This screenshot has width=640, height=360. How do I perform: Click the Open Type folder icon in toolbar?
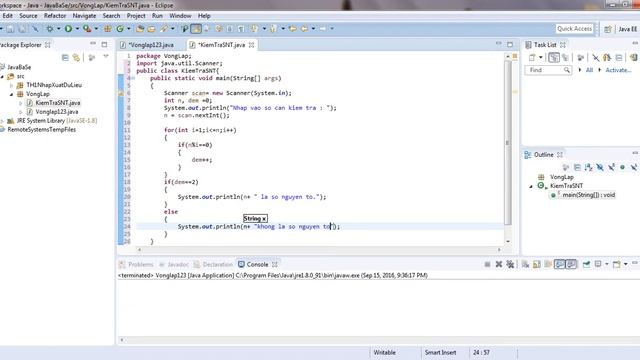[x=140, y=29]
